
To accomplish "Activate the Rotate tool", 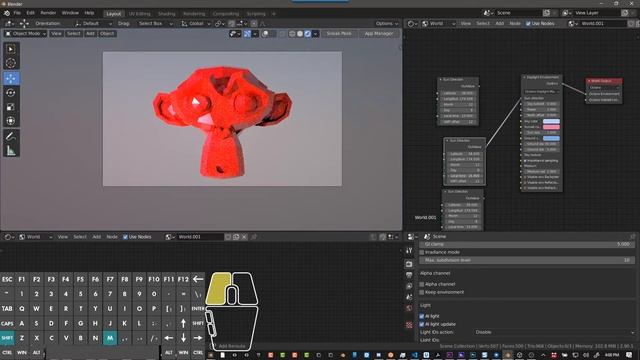I will pyautogui.click(x=11, y=93).
